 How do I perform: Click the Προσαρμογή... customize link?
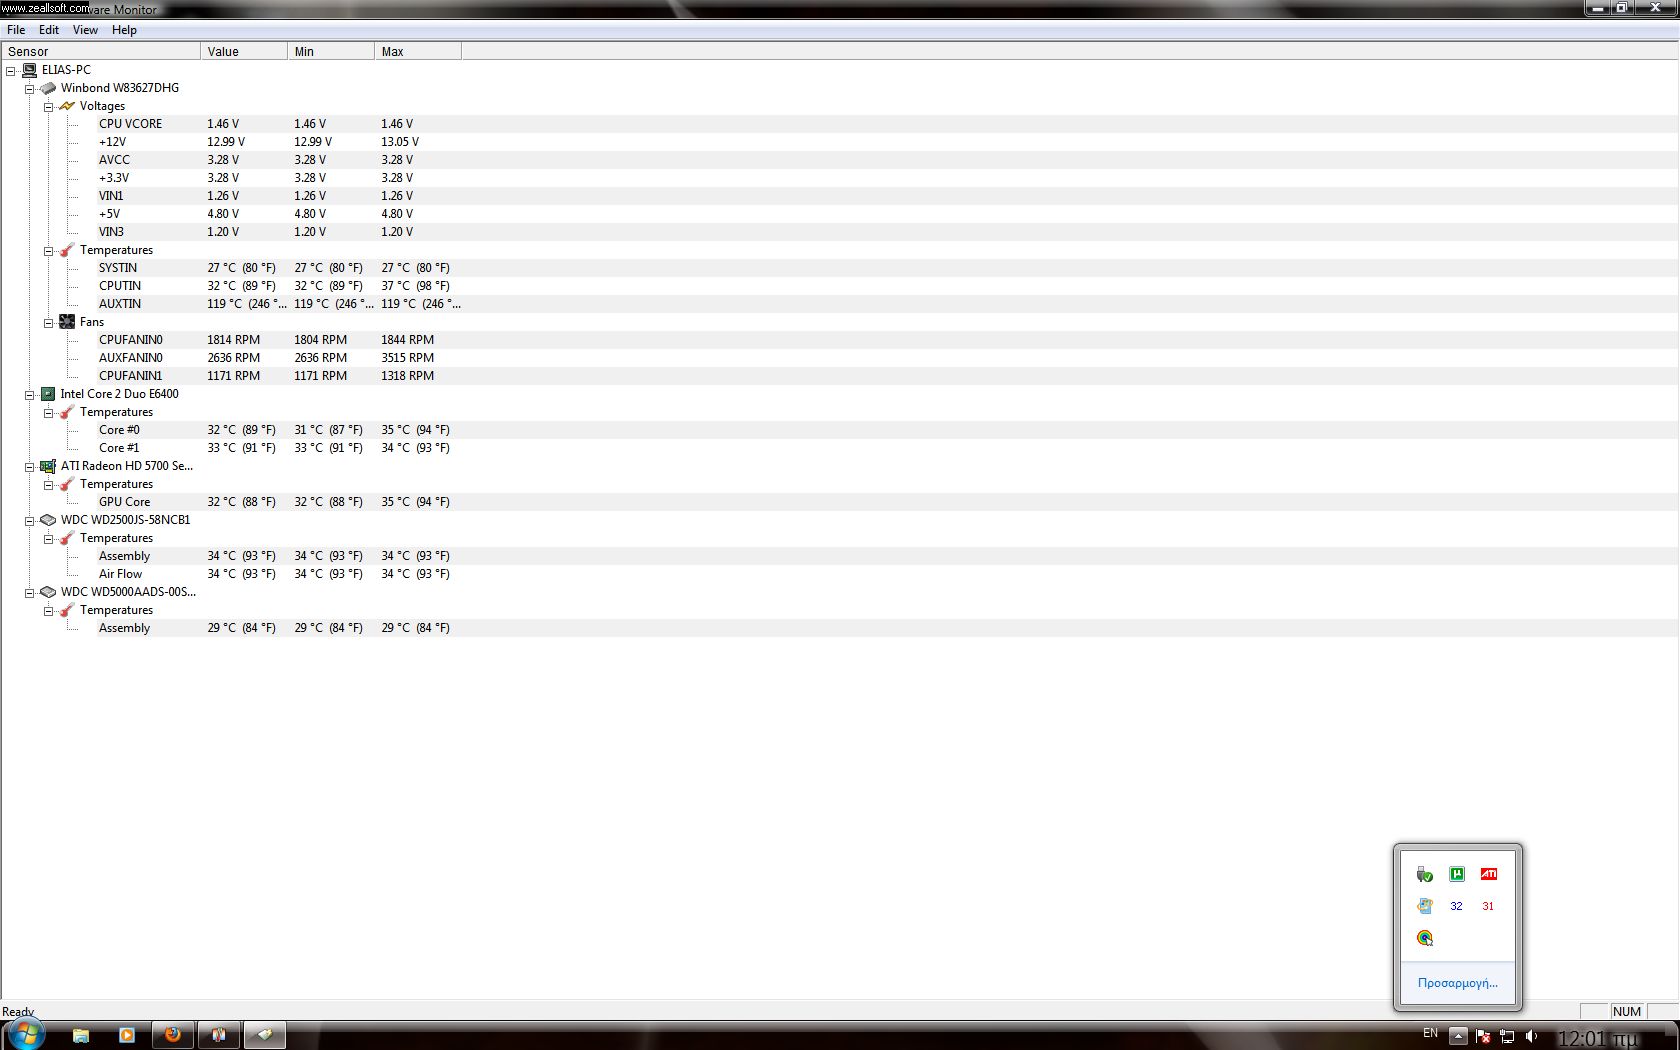tap(1458, 983)
